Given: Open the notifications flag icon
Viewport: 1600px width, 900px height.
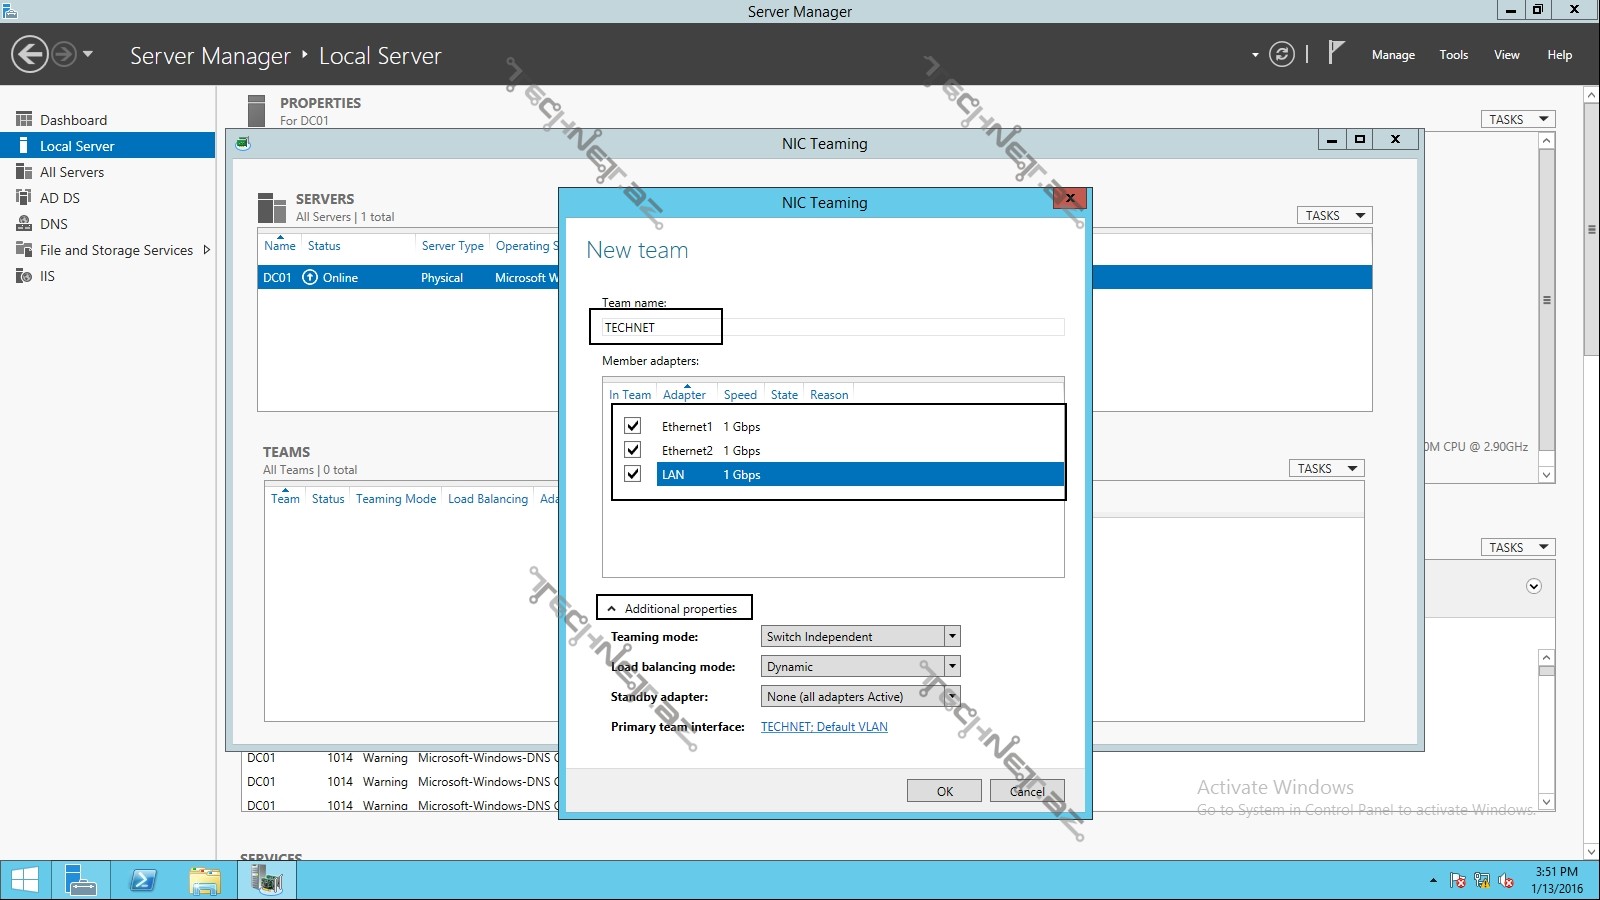Looking at the screenshot, I should pyautogui.click(x=1336, y=52).
